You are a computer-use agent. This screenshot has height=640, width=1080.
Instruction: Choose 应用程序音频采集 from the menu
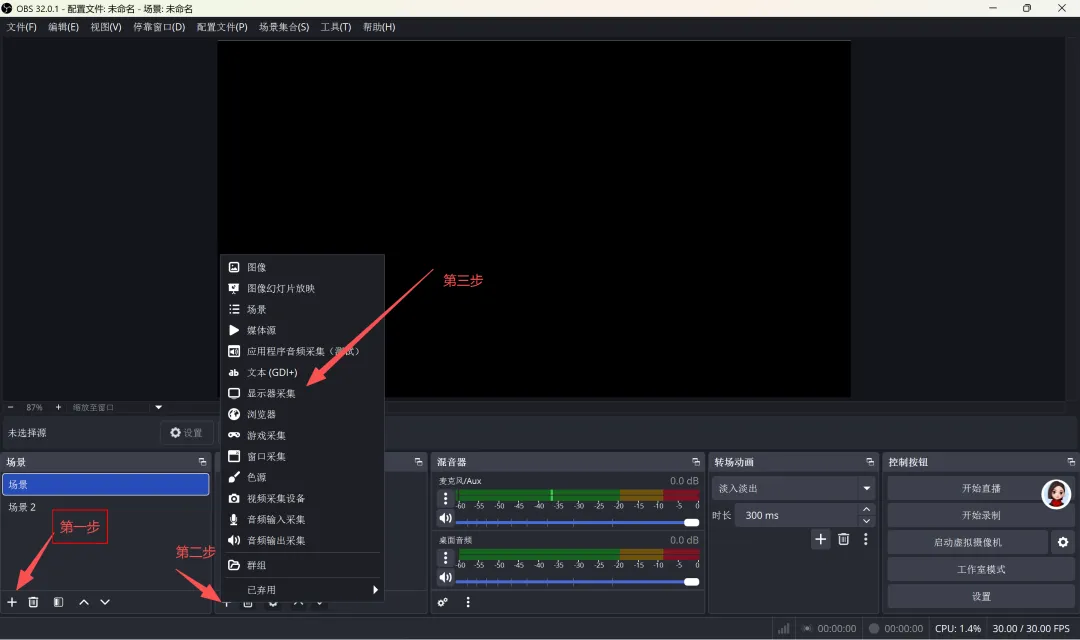tap(302, 351)
